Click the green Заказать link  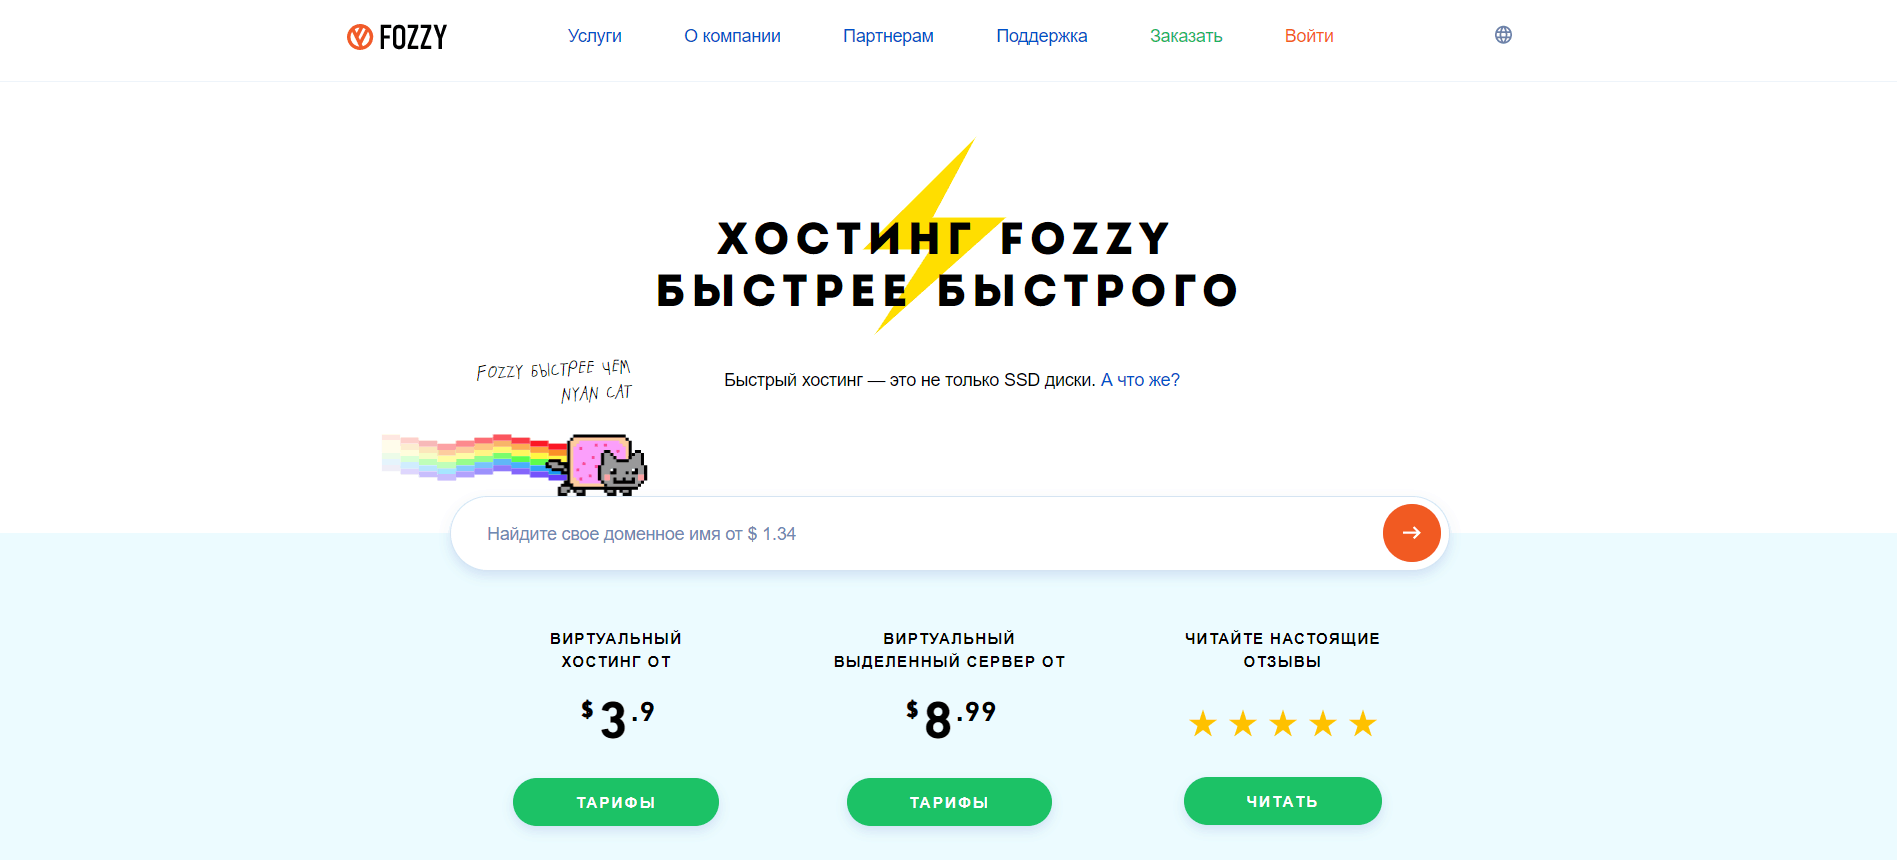(x=1186, y=36)
